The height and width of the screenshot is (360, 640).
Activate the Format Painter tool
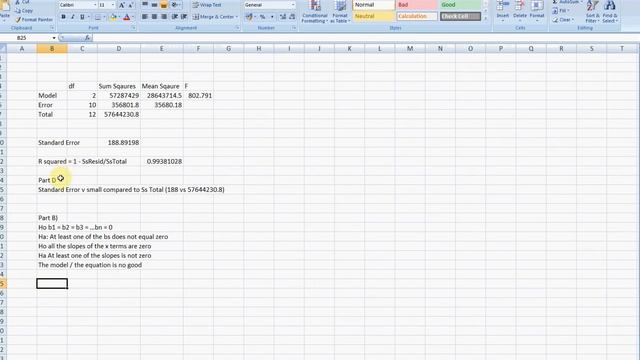[34, 20]
